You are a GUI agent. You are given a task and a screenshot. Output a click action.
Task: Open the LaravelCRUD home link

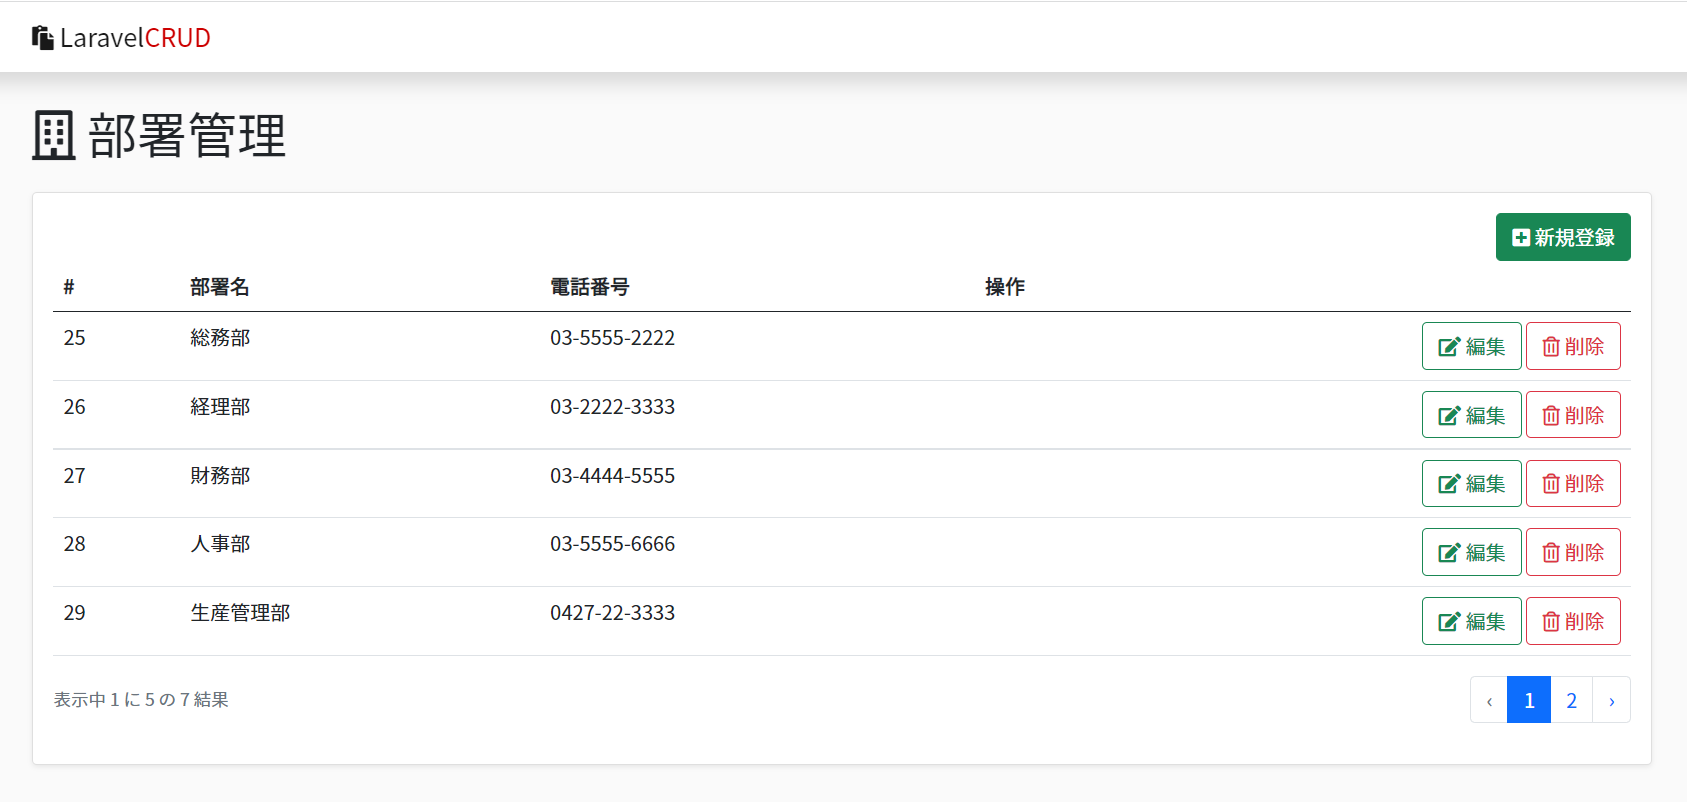134,38
